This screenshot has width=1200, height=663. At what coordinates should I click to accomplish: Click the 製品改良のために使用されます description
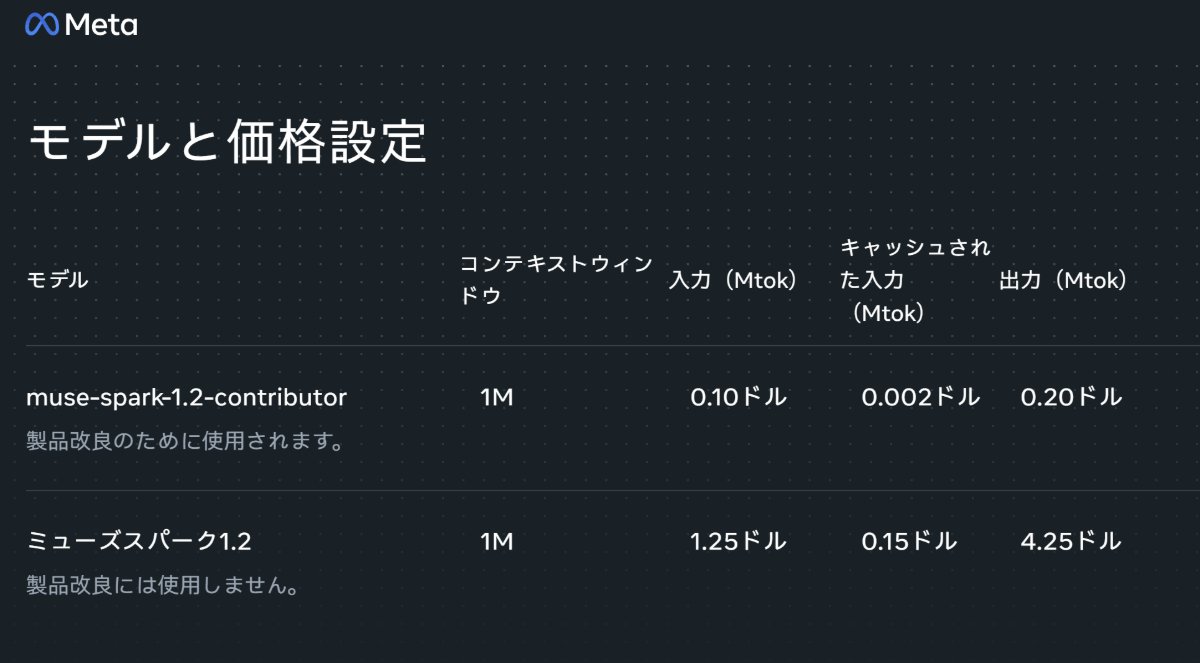(185, 441)
